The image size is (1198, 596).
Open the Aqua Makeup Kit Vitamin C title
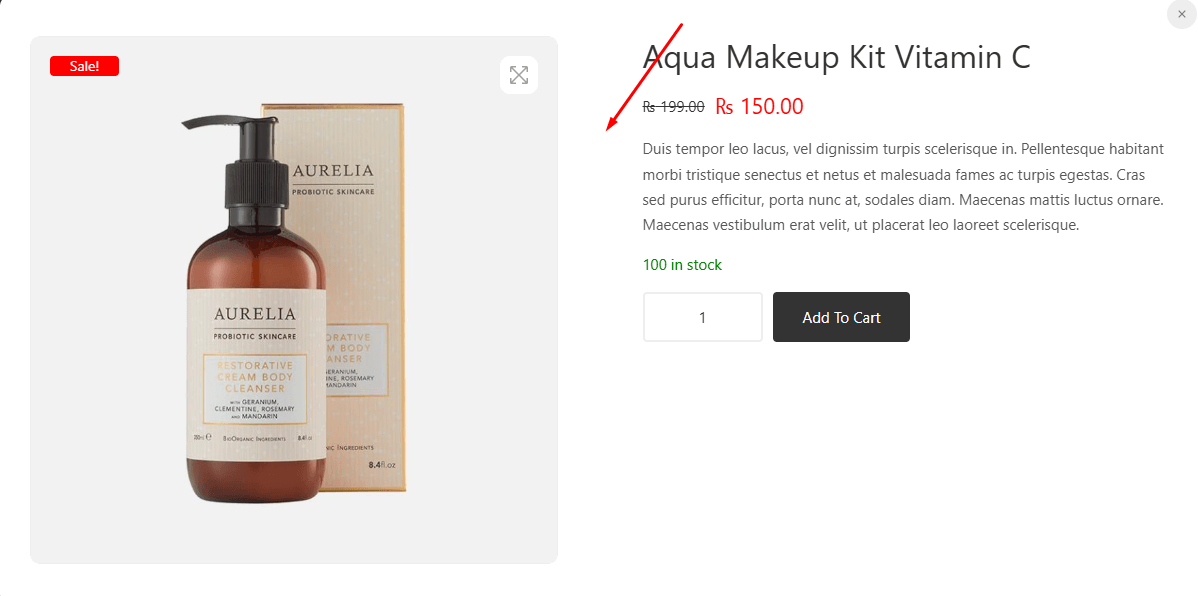(x=836, y=57)
